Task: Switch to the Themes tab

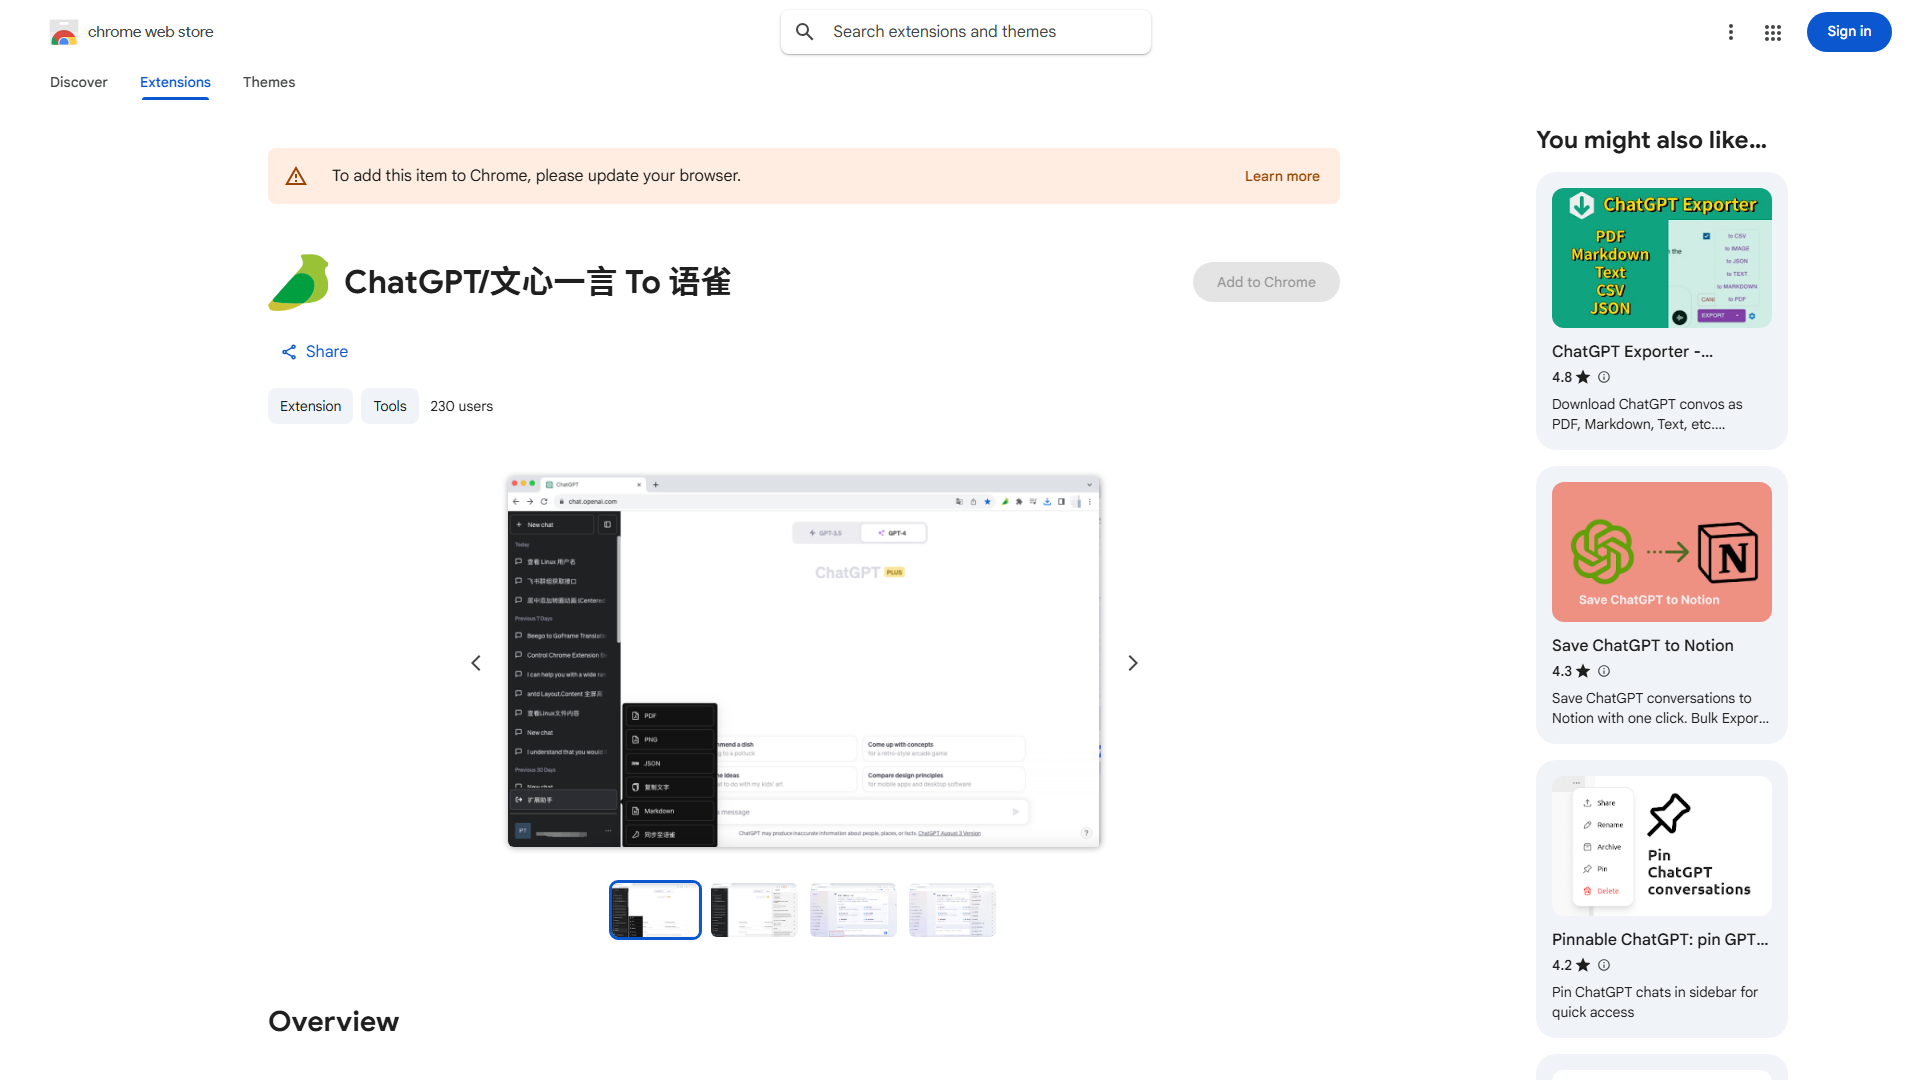Action: click(x=268, y=82)
